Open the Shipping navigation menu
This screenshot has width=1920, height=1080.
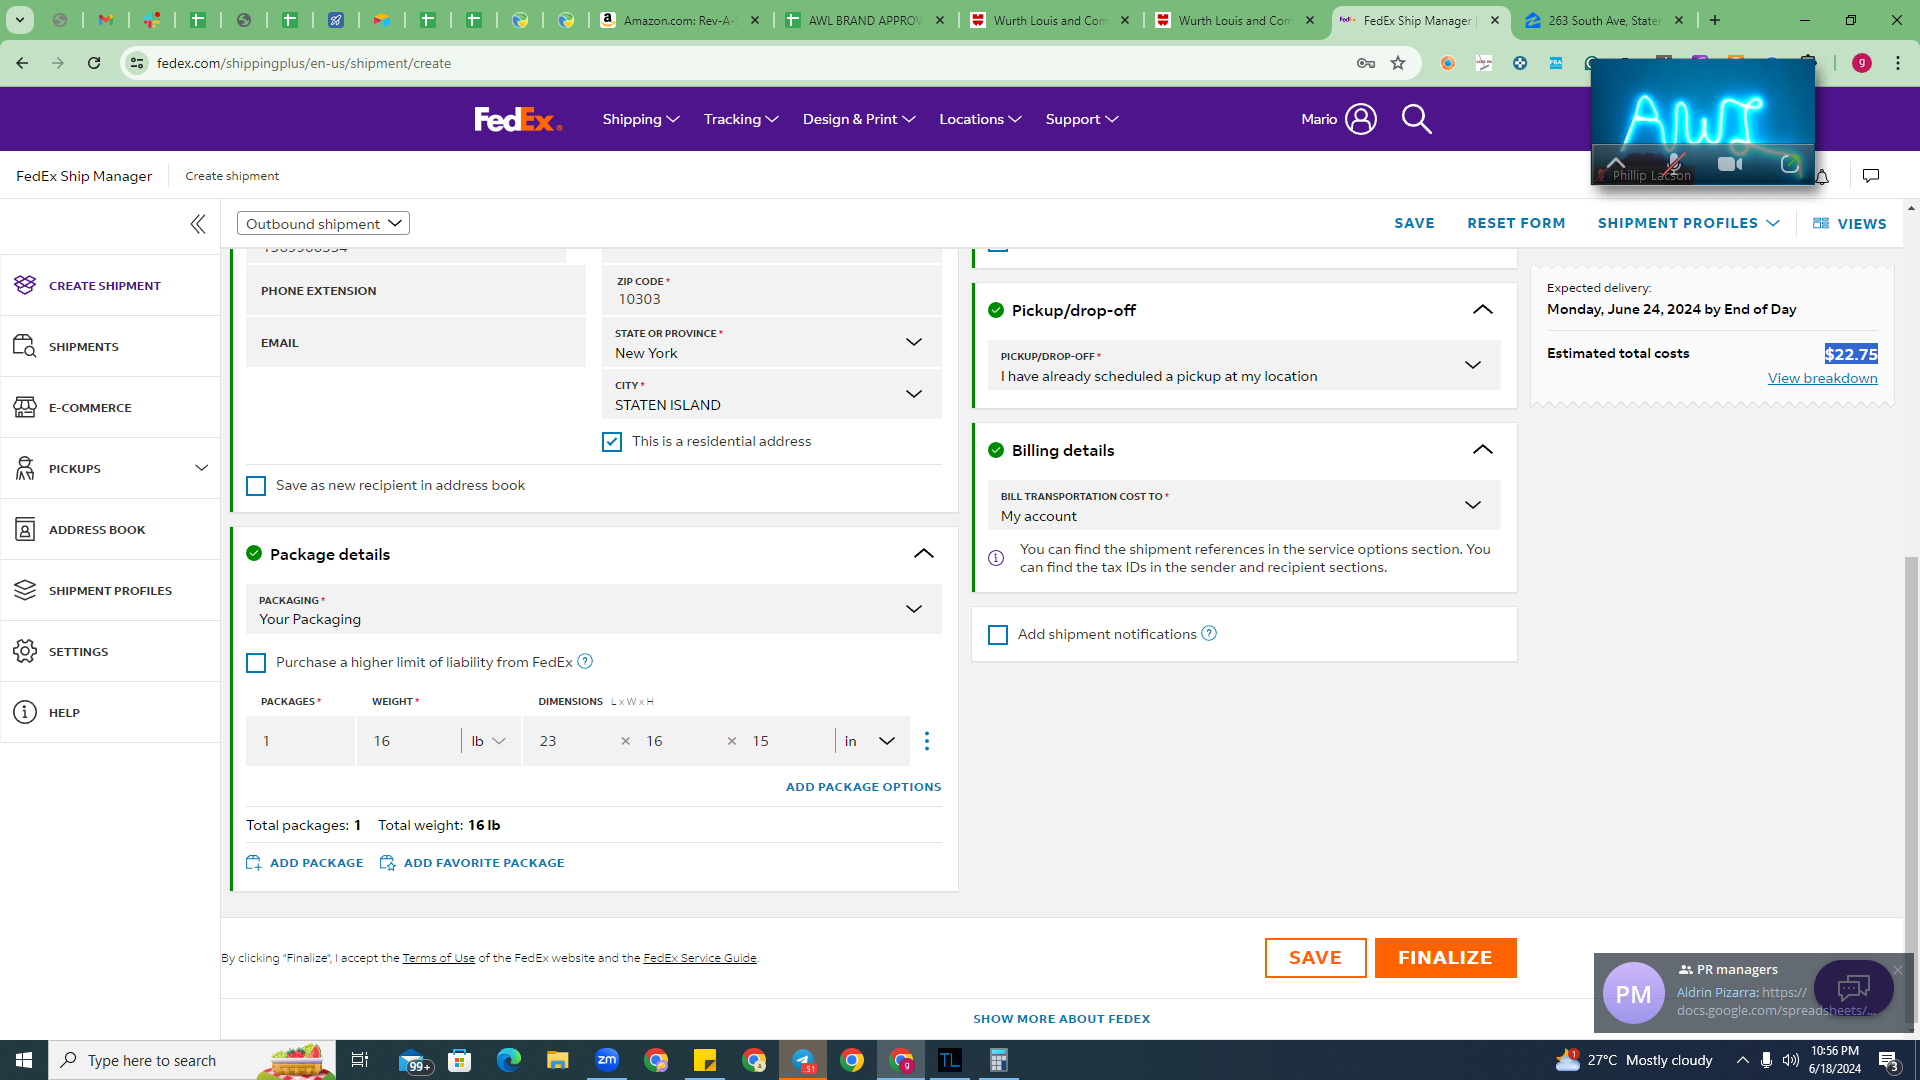[641, 119]
